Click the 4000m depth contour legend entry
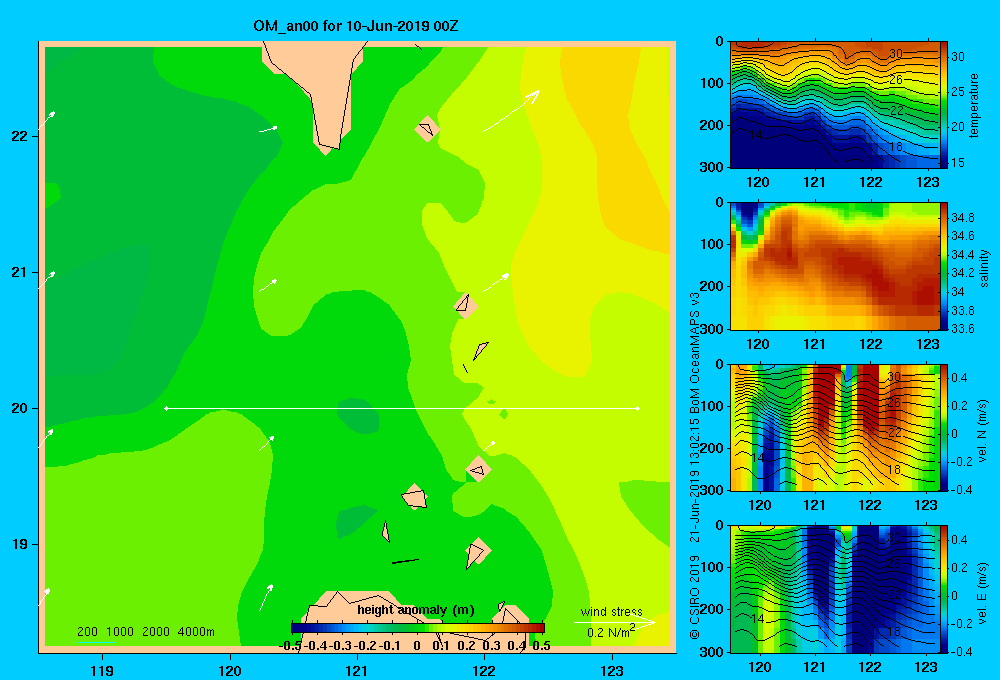 [x=196, y=632]
